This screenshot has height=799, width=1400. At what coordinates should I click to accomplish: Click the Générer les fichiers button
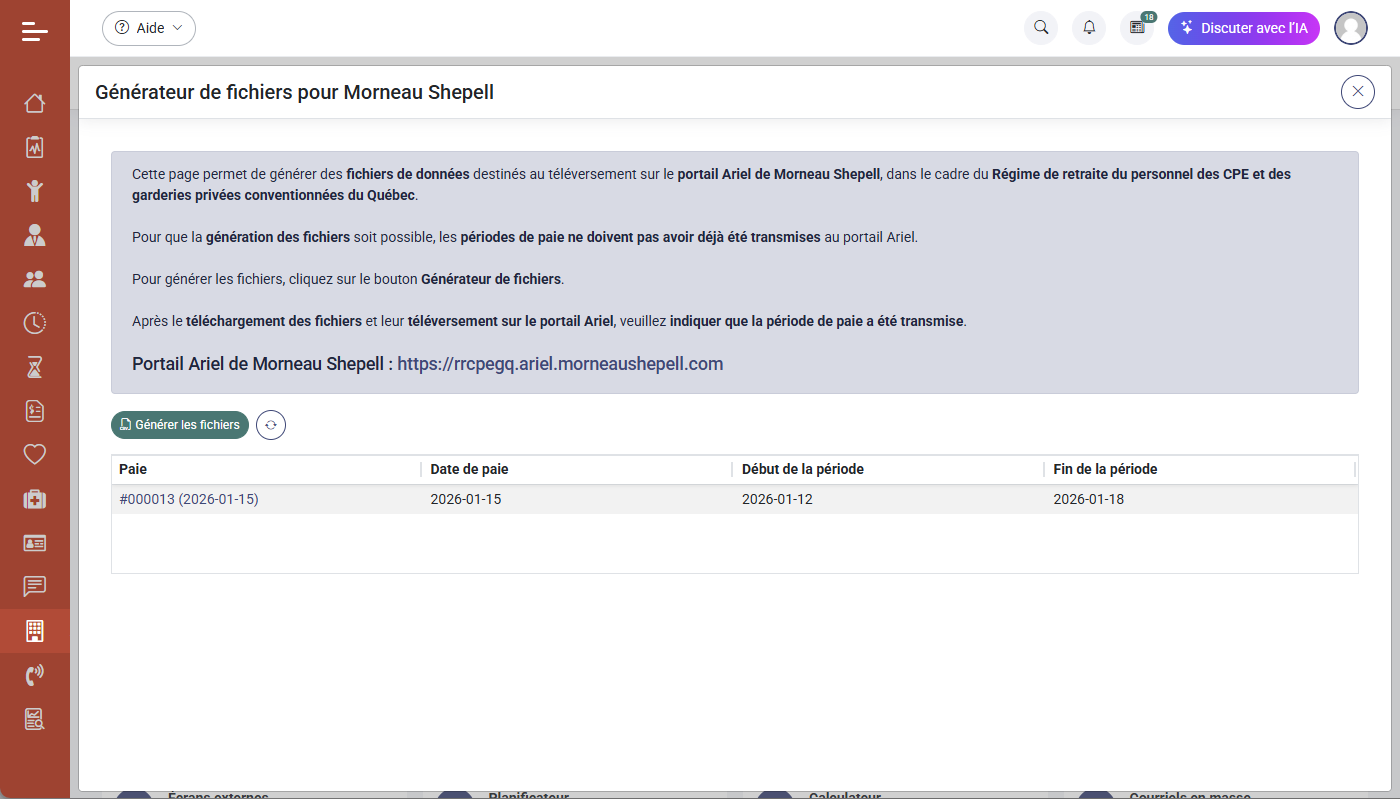point(180,424)
